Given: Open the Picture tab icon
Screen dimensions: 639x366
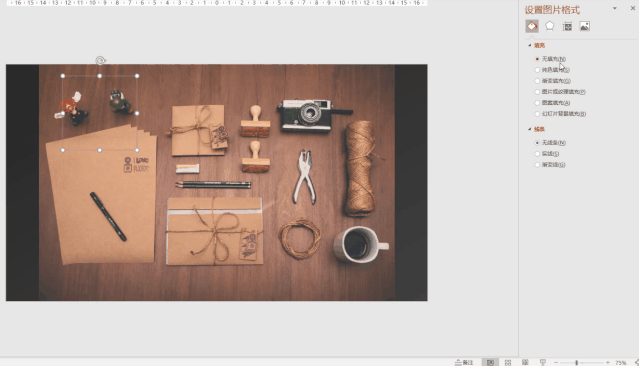Looking at the screenshot, I should click(585, 26).
